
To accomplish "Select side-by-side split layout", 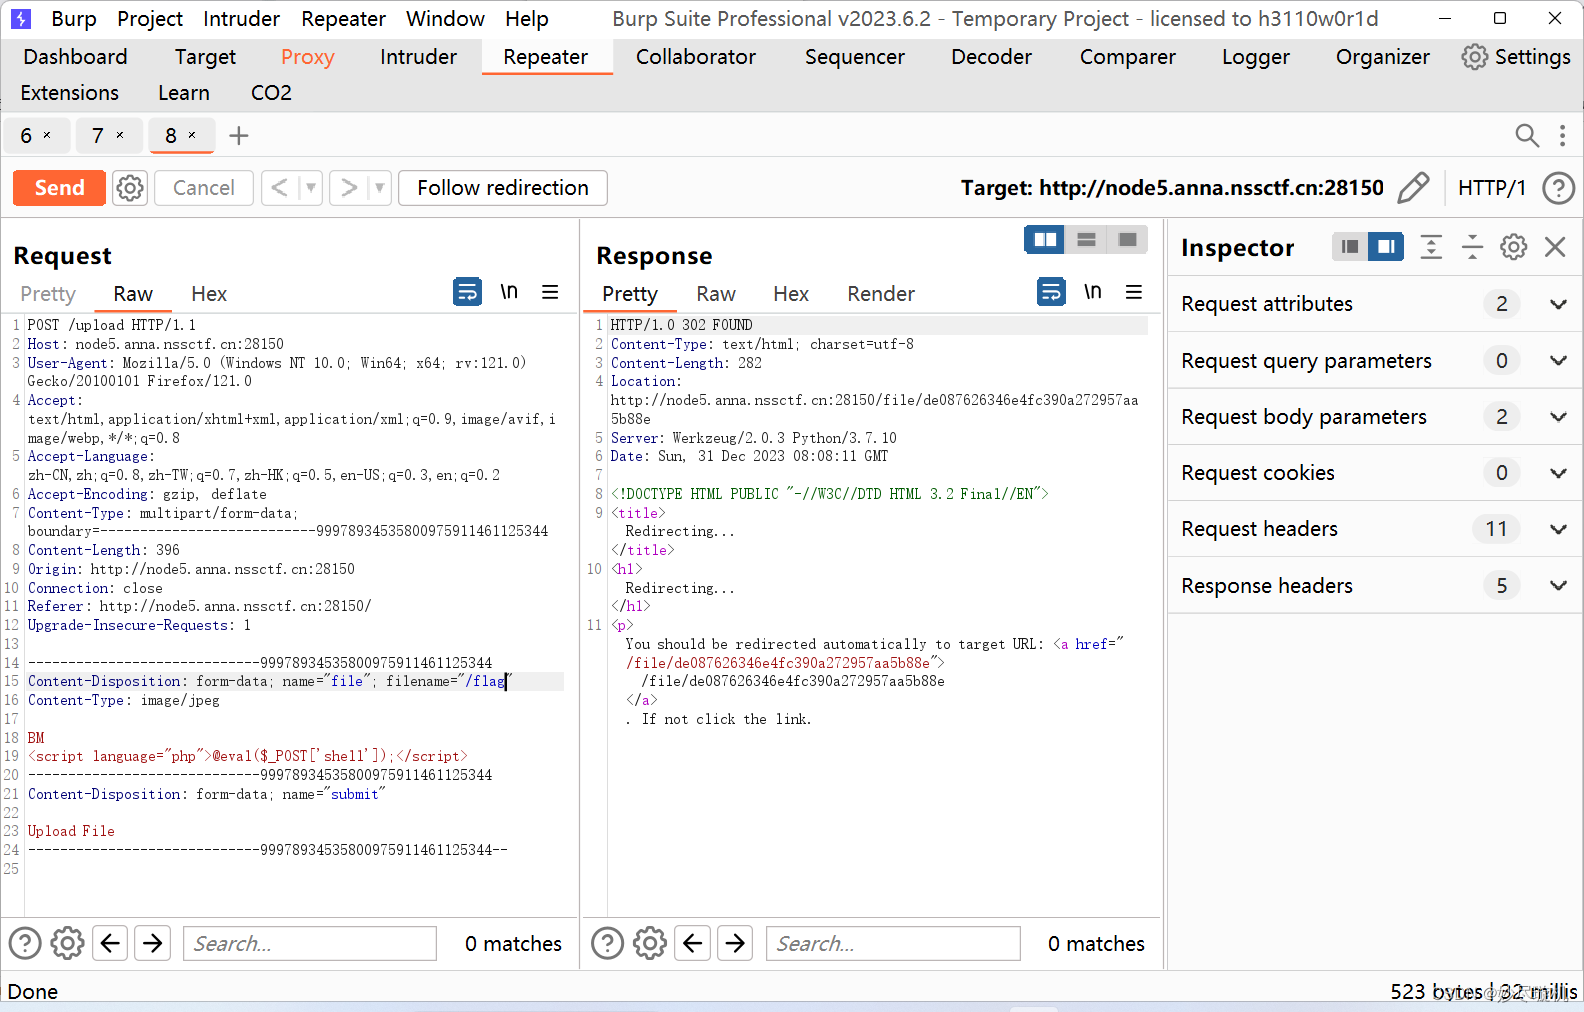I will [x=1045, y=240].
